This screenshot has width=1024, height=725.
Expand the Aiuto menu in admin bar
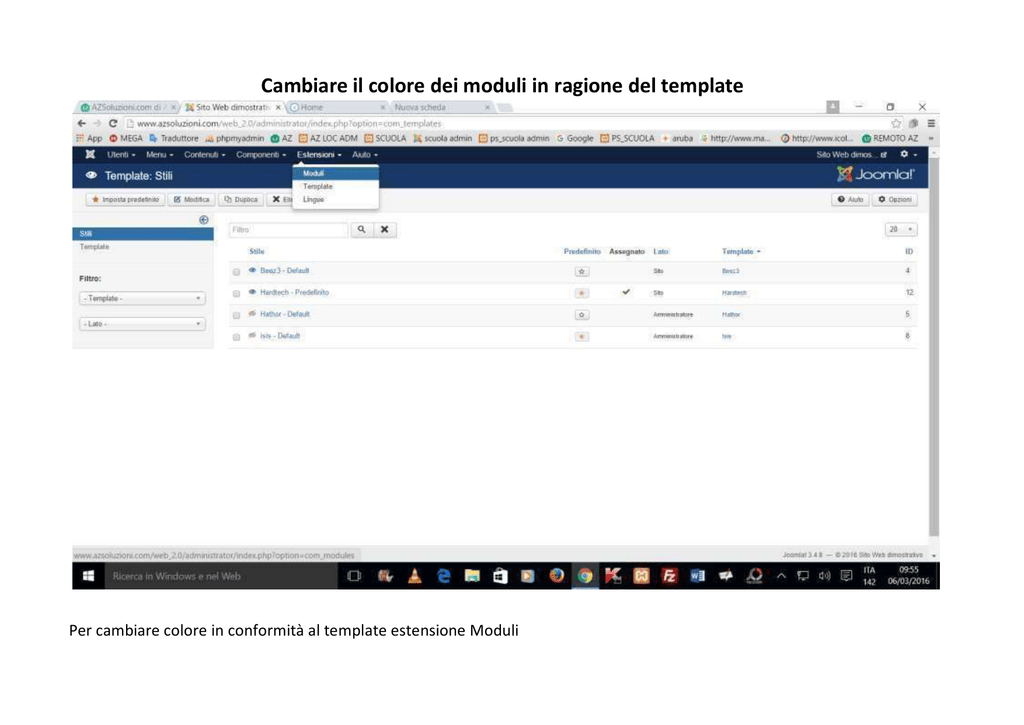coord(364,155)
